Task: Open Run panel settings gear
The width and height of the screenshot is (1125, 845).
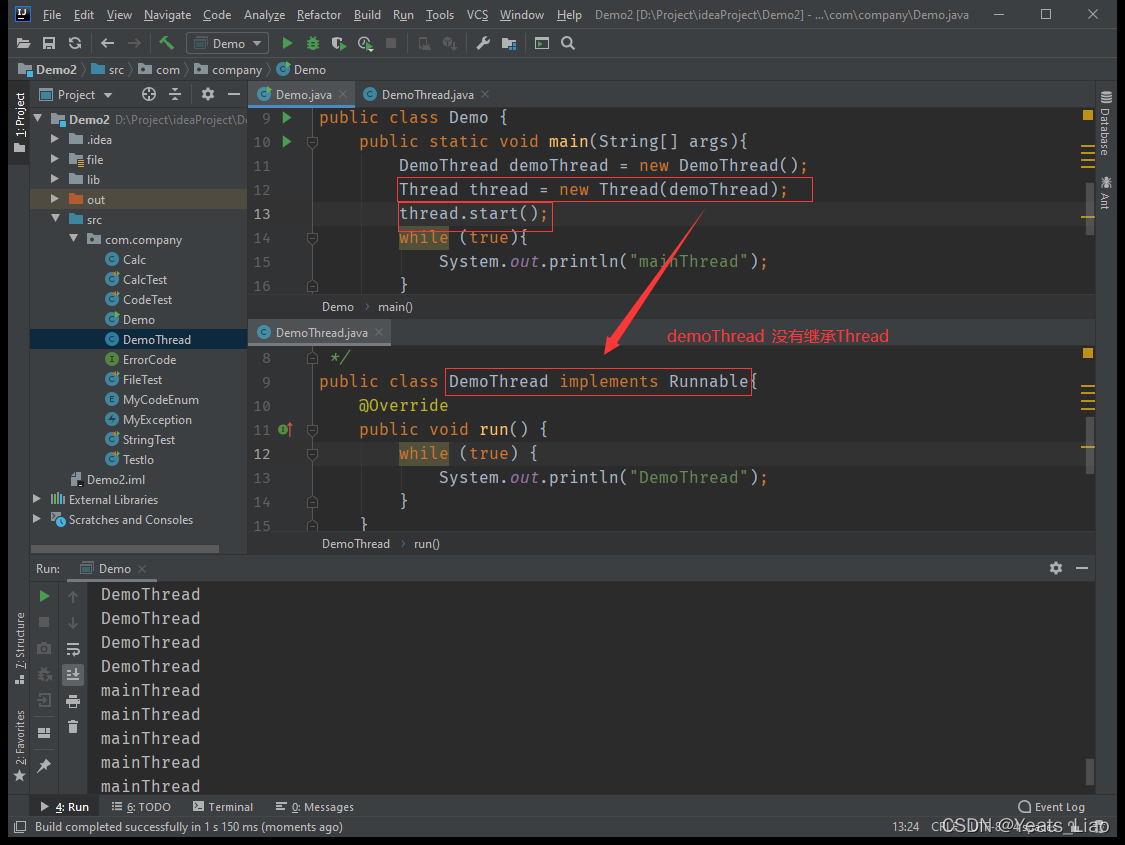Action: pyautogui.click(x=1055, y=568)
